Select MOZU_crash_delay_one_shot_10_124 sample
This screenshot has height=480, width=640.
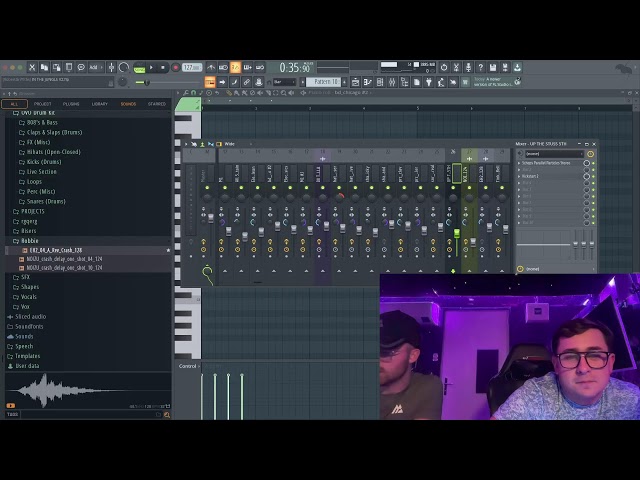coord(64,268)
